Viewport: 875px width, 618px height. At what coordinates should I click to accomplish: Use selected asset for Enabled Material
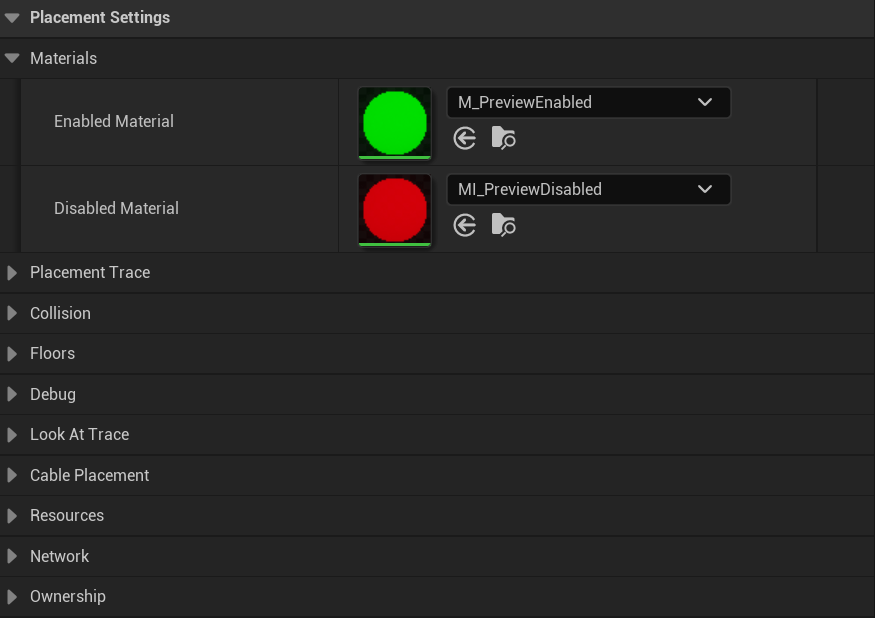point(464,138)
